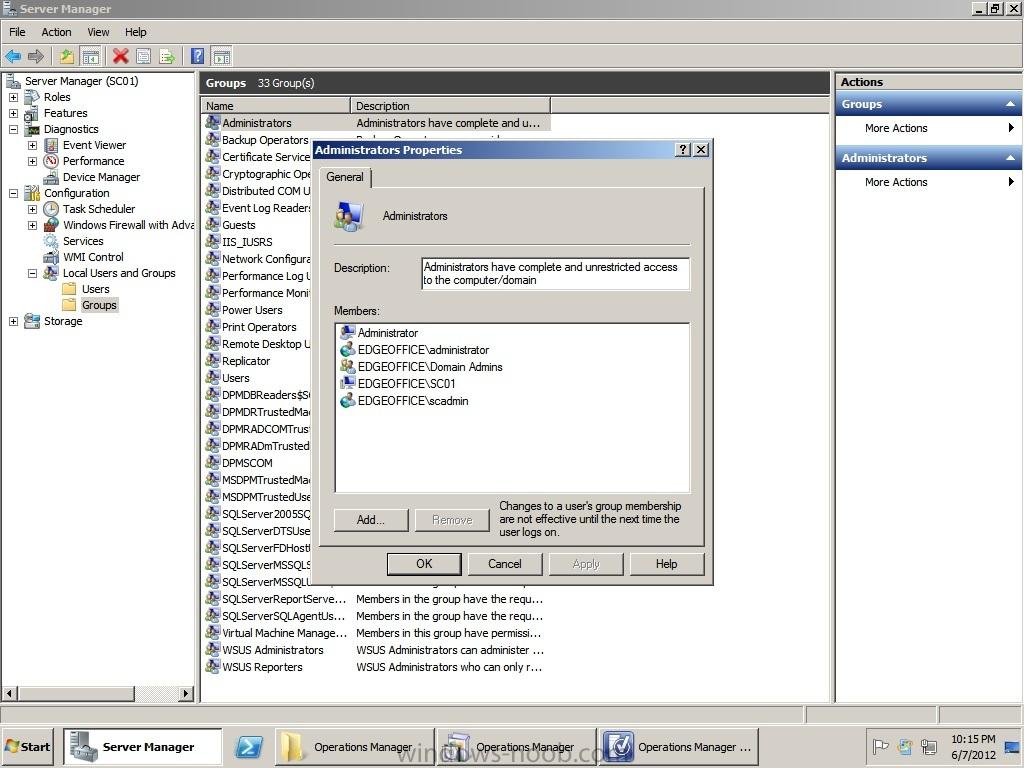This screenshot has height=768, width=1024.
Task: Click the Up one level toolbar icon
Action: [67, 56]
